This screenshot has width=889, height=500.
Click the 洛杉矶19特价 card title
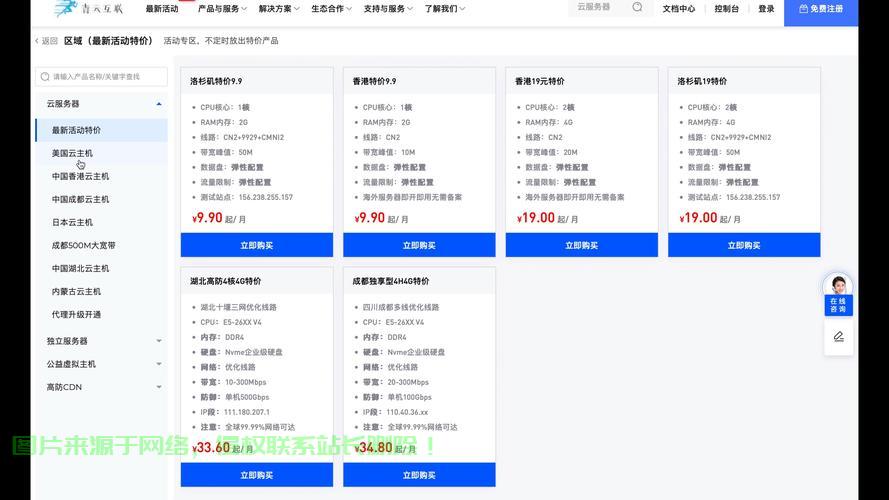(702, 81)
